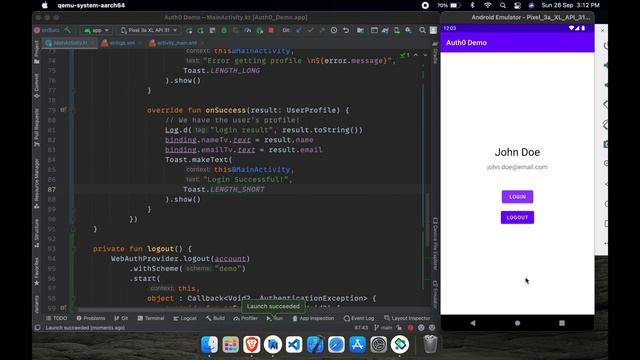Image resolution: width=640 pixels, height=360 pixels.
Task: Open the Structure side panel
Action: pos(37,233)
